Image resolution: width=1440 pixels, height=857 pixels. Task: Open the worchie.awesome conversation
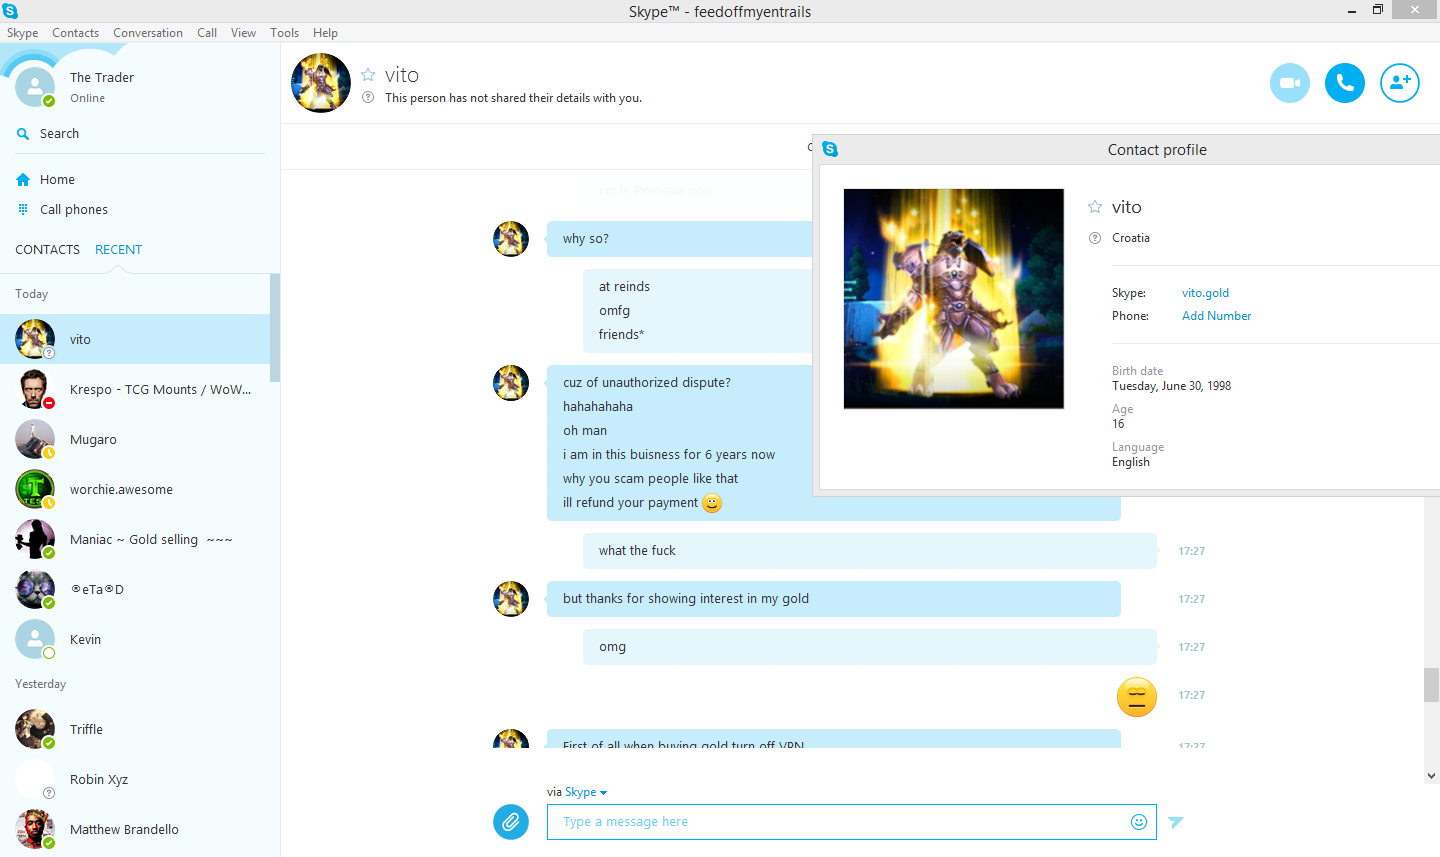(135, 490)
